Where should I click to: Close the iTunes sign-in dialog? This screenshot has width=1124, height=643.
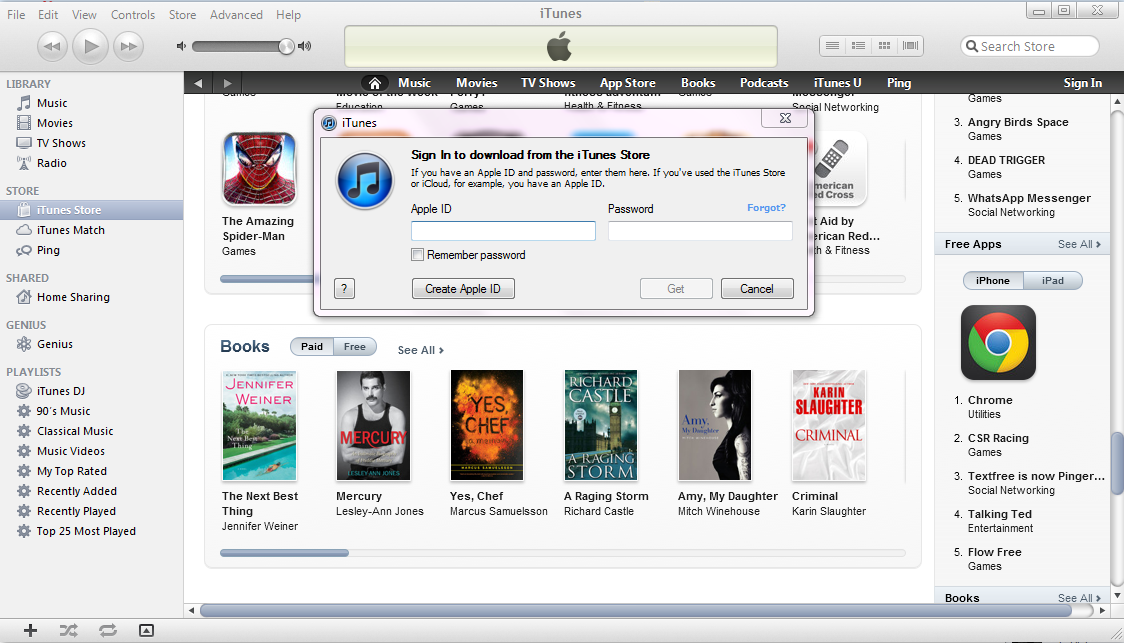pos(785,118)
